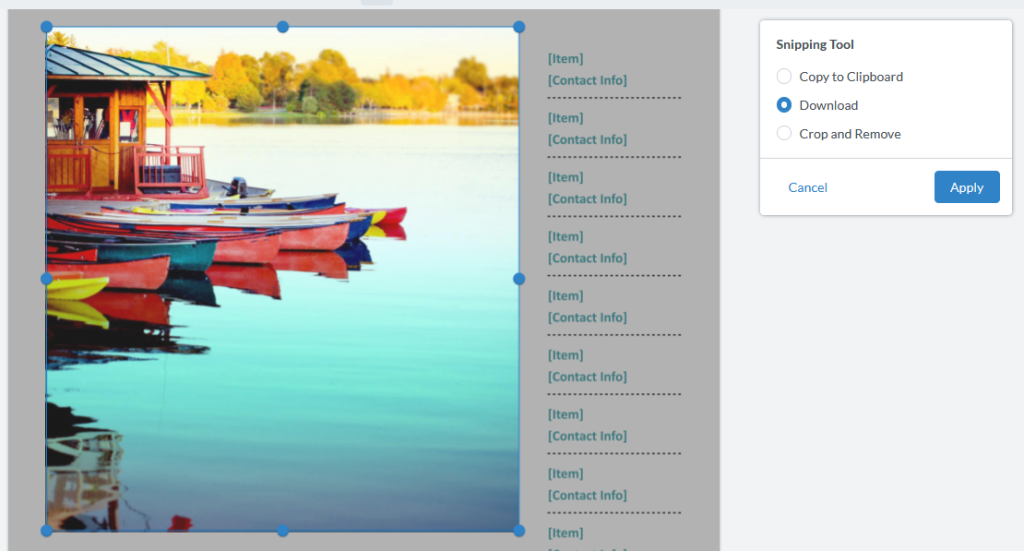Click the top-left selection handle
Screen dimensions: 1024x551
click(46, 27)
